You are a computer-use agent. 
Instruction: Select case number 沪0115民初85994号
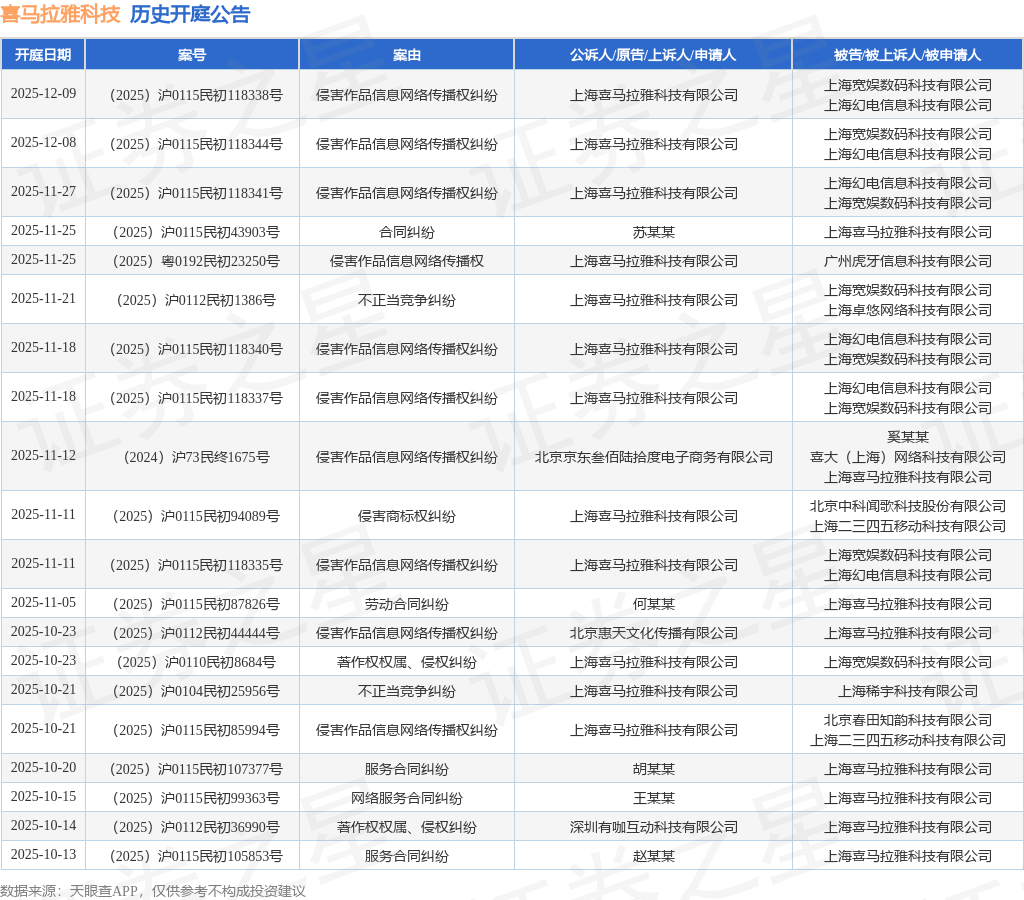[x=196, y=730]
